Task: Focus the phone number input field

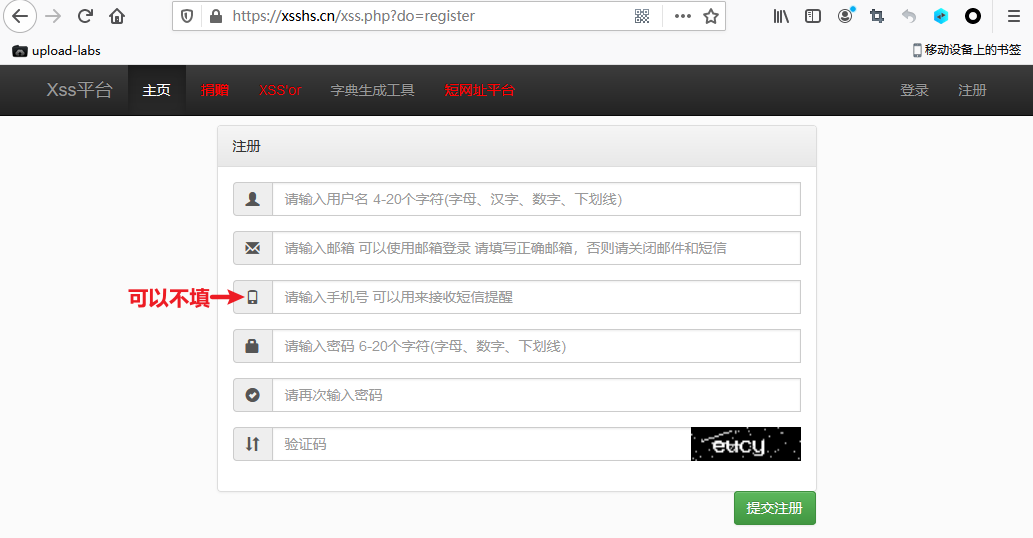Action: tap(536, 297)
